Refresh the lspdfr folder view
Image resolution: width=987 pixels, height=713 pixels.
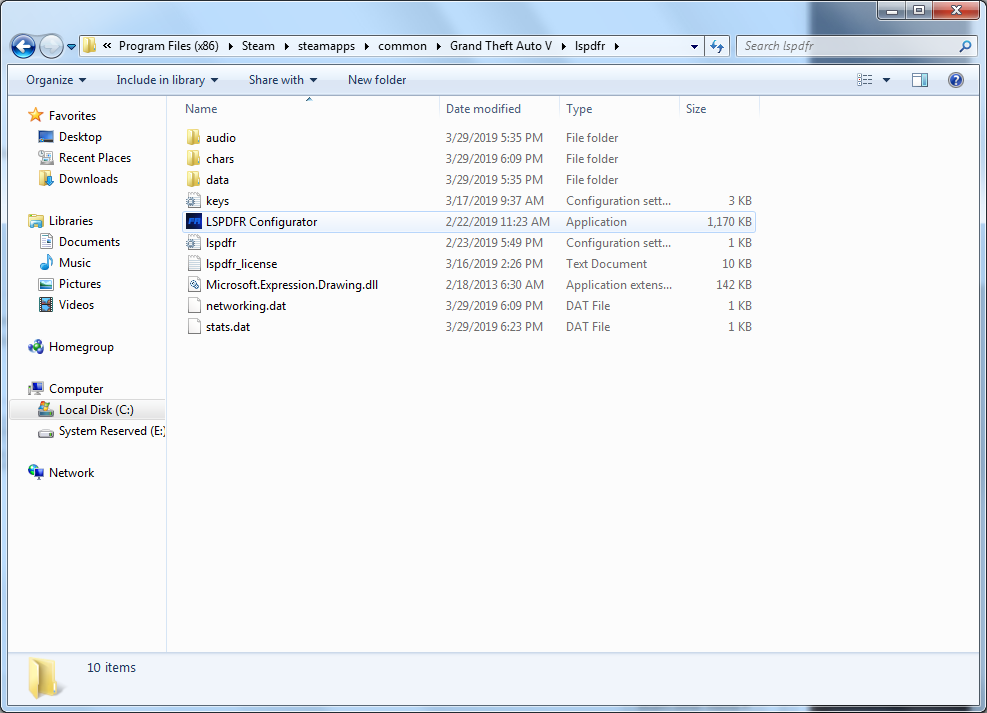click(717, 46)
